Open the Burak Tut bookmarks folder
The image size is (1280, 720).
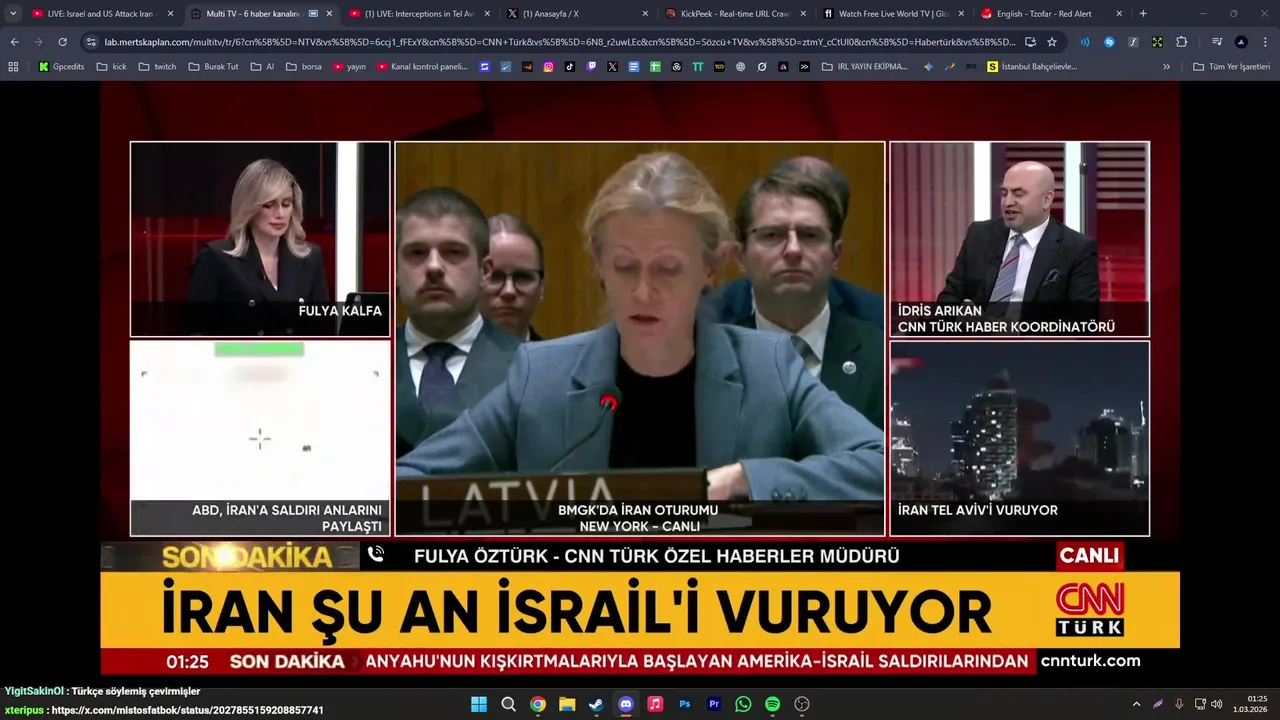click(213, 67)
